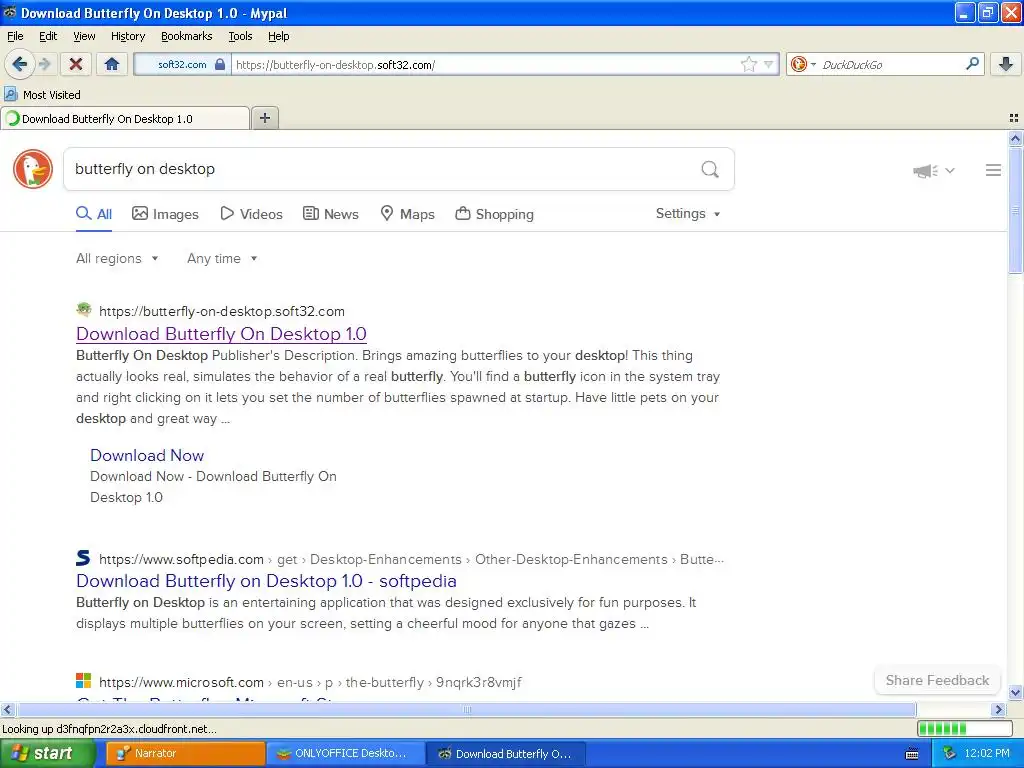The width and height of the screenshot is (1024, 768).
Task: Click the Microsoft logo favicon
Action: [x=84, y=681]
